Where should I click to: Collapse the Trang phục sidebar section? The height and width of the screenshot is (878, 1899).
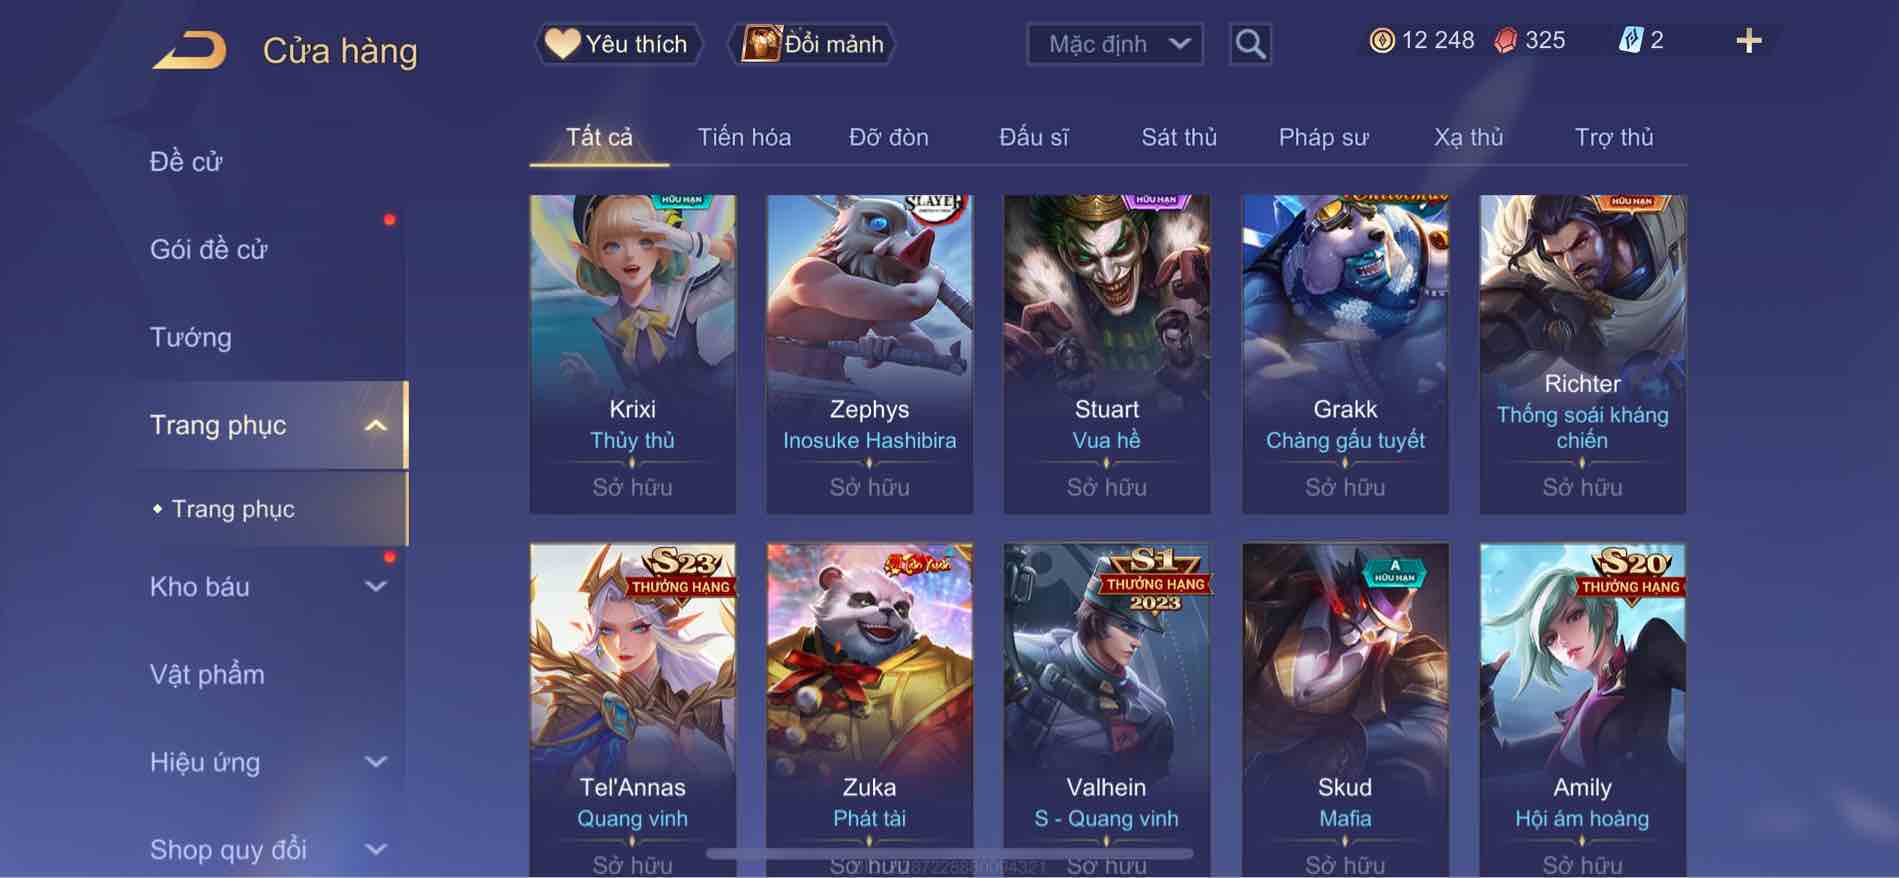click(x=375, y=426)
